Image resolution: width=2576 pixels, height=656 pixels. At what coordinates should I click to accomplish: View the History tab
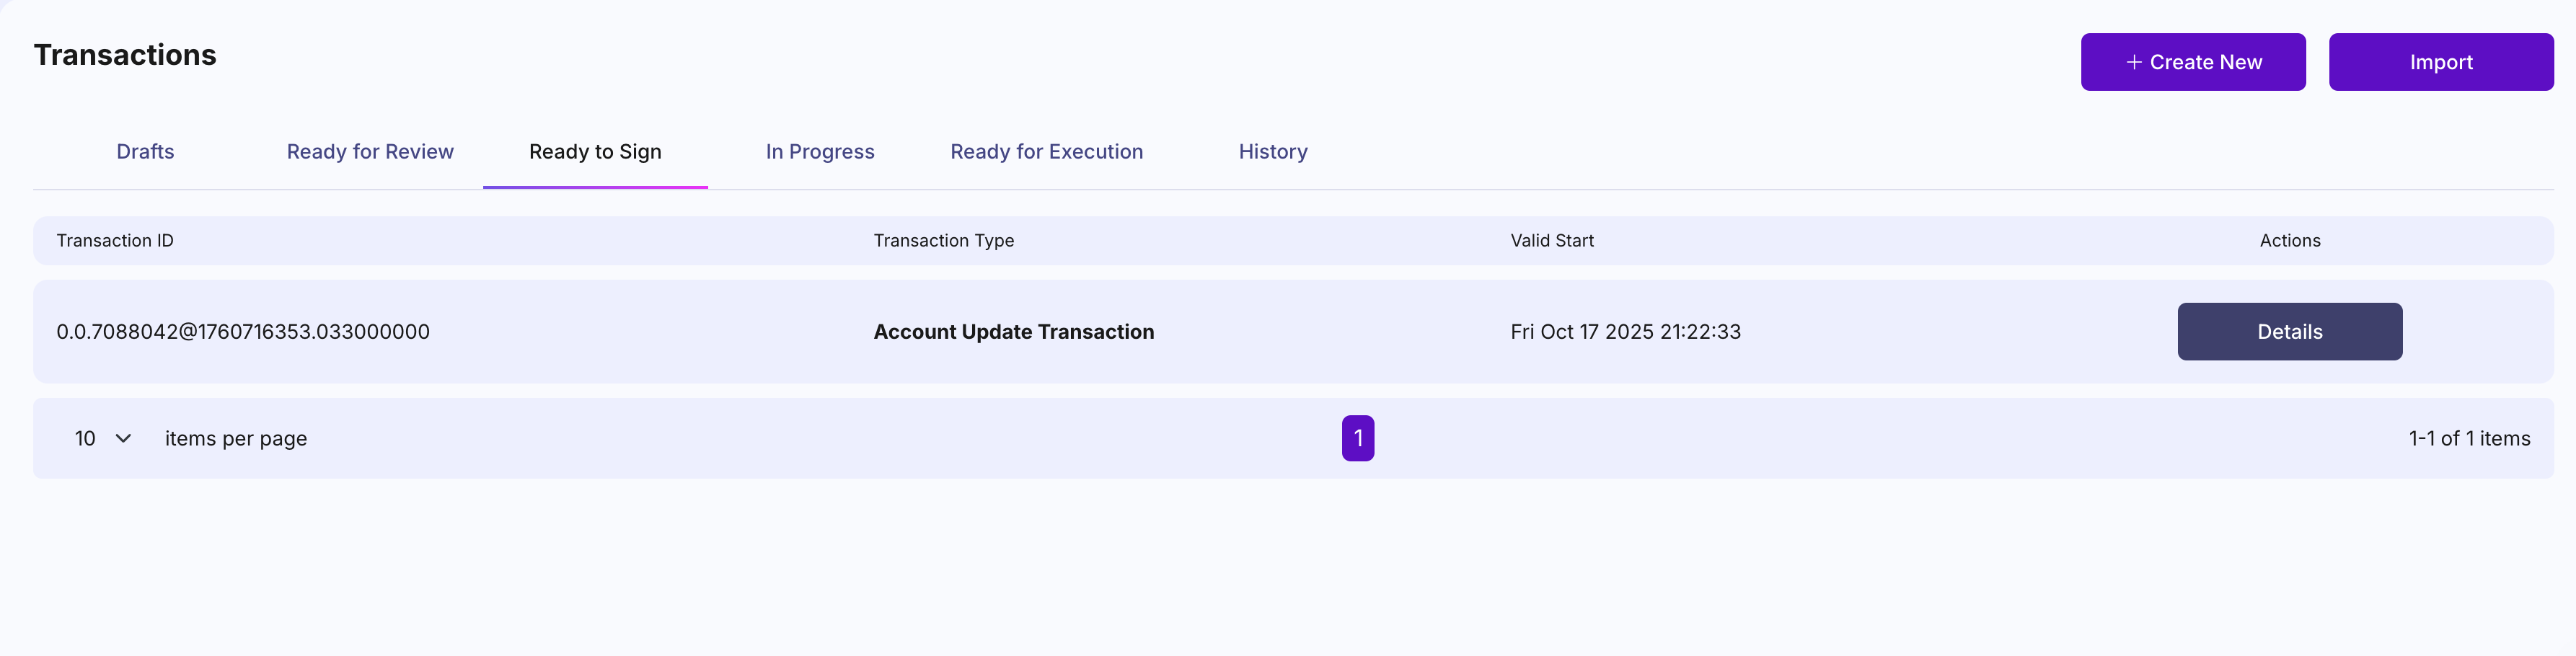1273,152
